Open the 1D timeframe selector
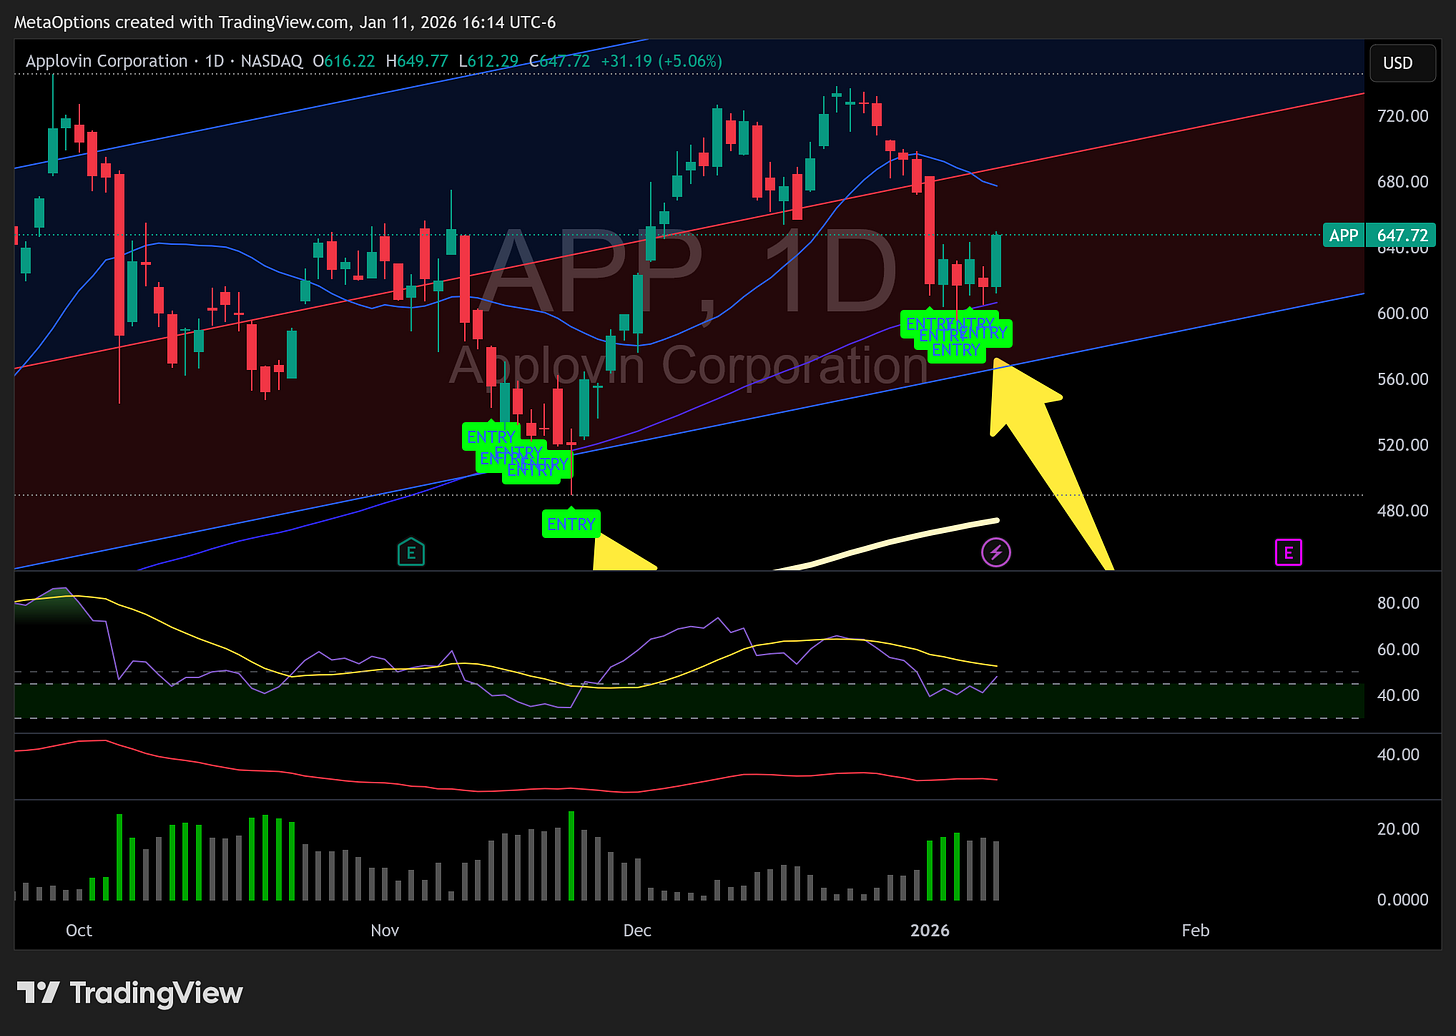The height and width of the screenshot is (1036, 1456). (213, 61)
